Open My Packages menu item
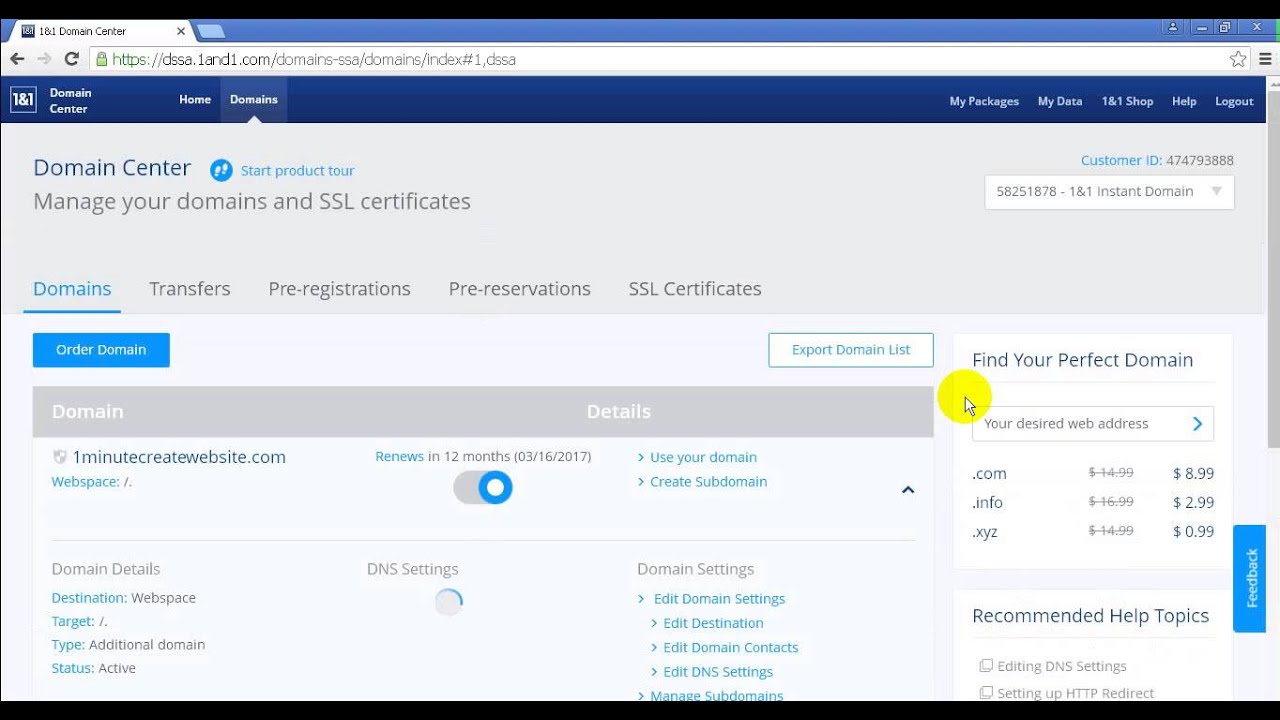The width and height of the screenshot is (1280, 720). click(984, 101)
